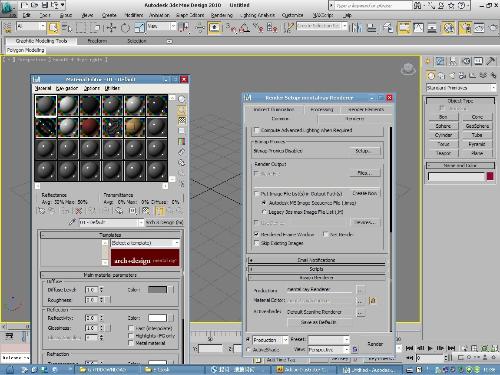Open the Utilities hammer panel tab
500x375 pixels.
(x=490, y=61)
